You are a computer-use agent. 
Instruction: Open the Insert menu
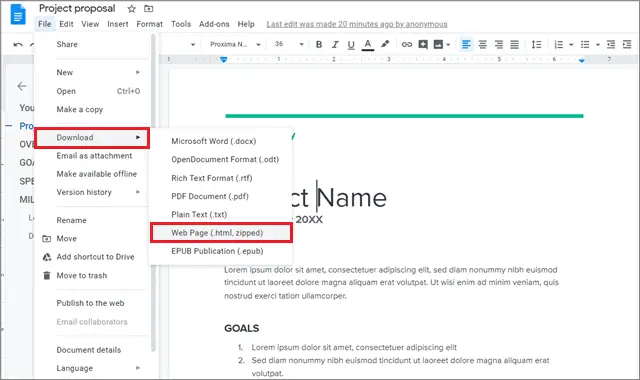tap(118, 24)
